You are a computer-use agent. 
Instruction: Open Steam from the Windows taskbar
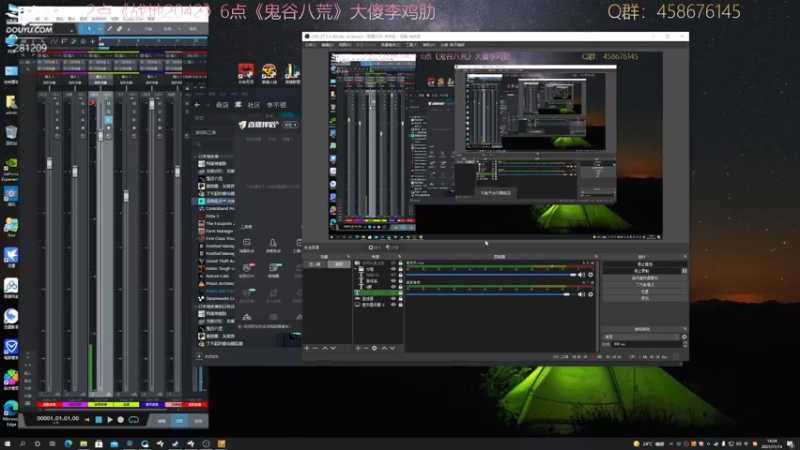click(176, 444)
